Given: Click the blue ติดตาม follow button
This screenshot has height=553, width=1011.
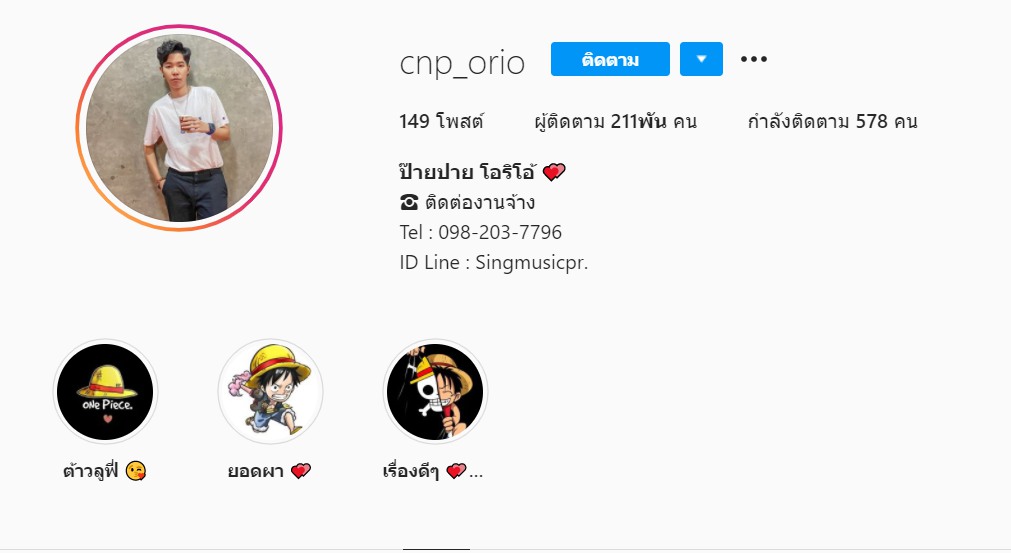Looking at the screenshot, I should click(610, 59).
